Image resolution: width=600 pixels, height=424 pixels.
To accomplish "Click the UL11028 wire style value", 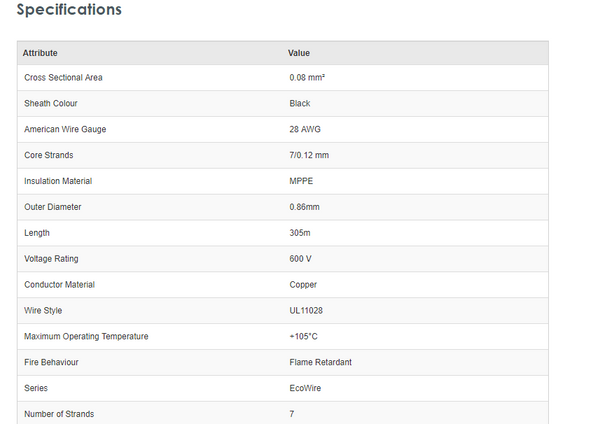I will coord(306,311).
